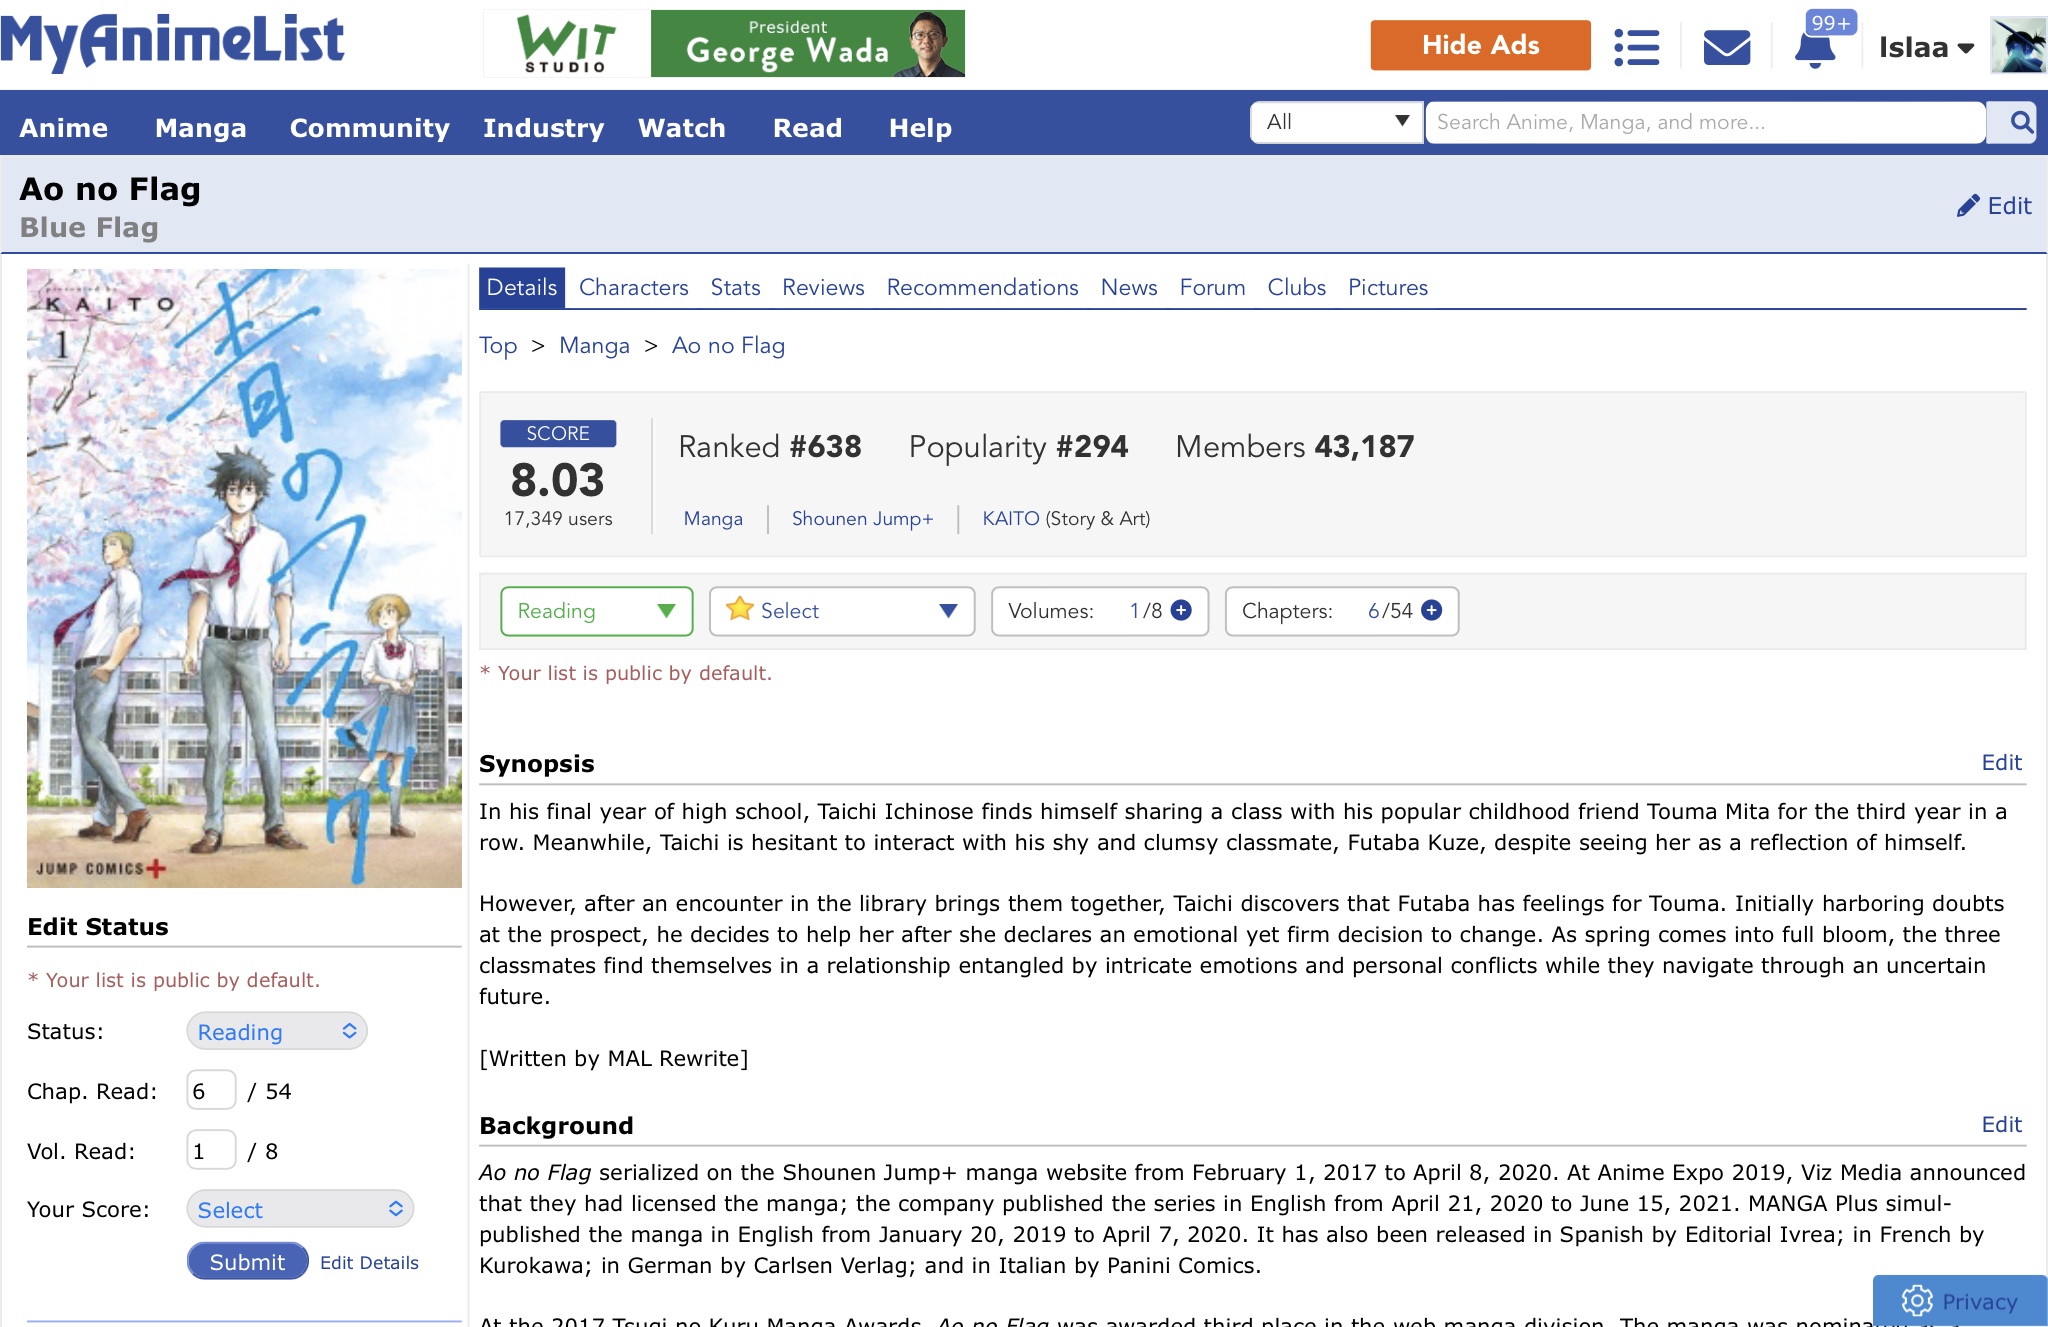Open the Shounen Jump+ serialization link
Image resolution: width=2048 pixels, height=1327 pixels.
tap(862, 519)
